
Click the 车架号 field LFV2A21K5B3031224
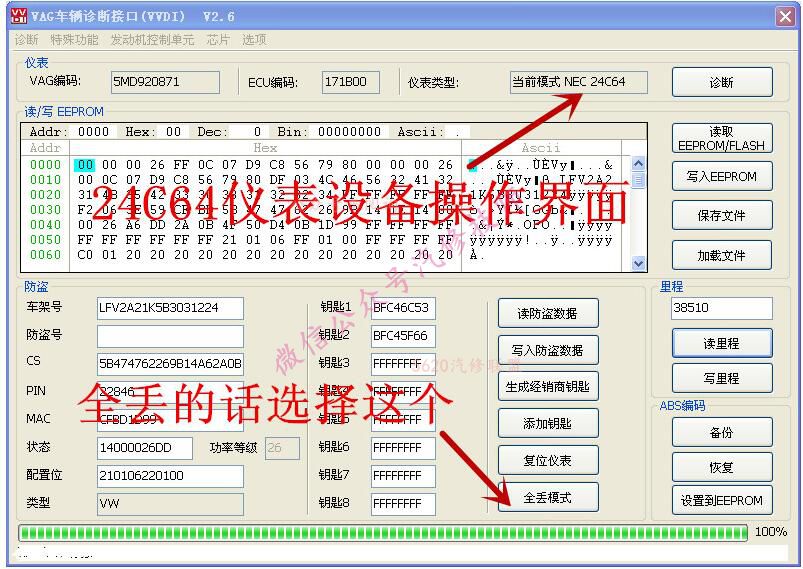(x=170, y=308)
